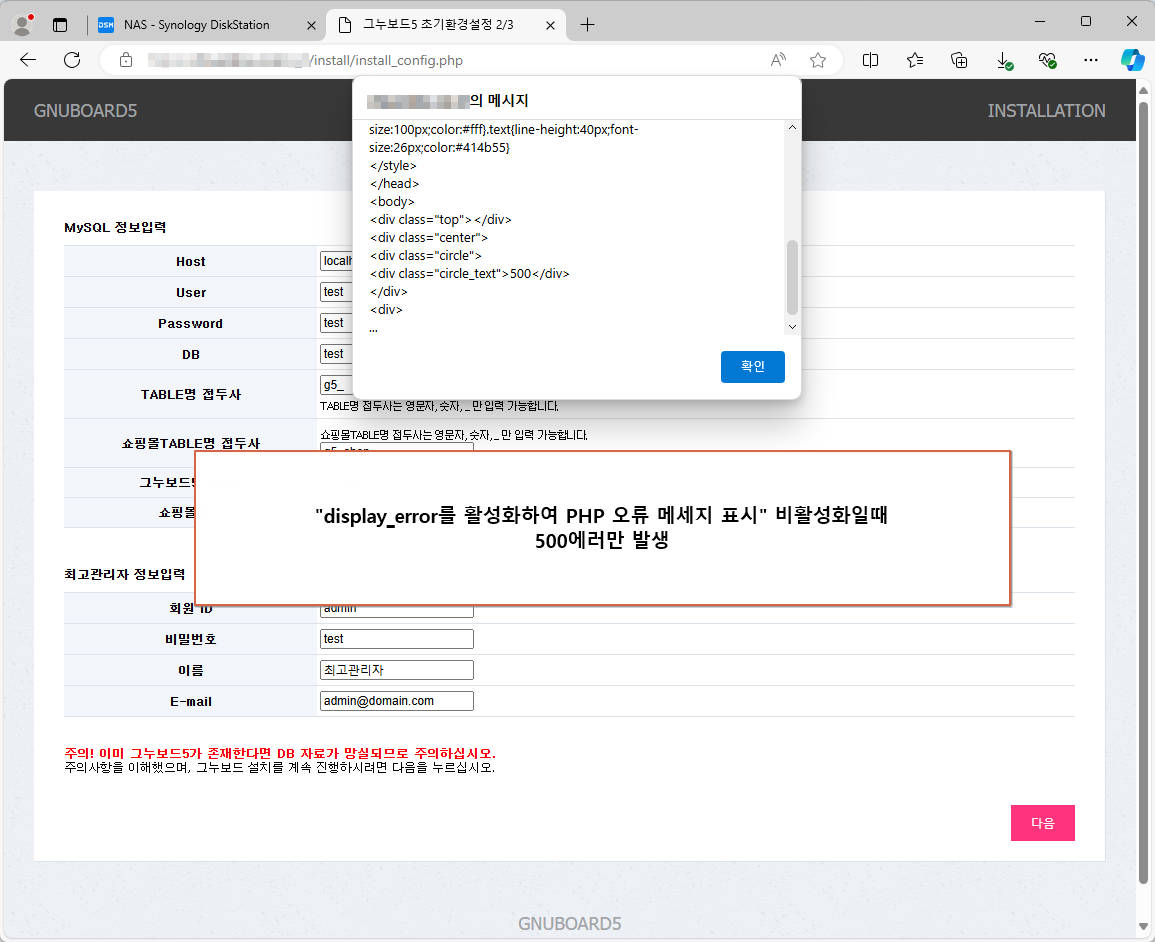
Task: Click the page scrollbar up arrow
Action: (1143, 91)
